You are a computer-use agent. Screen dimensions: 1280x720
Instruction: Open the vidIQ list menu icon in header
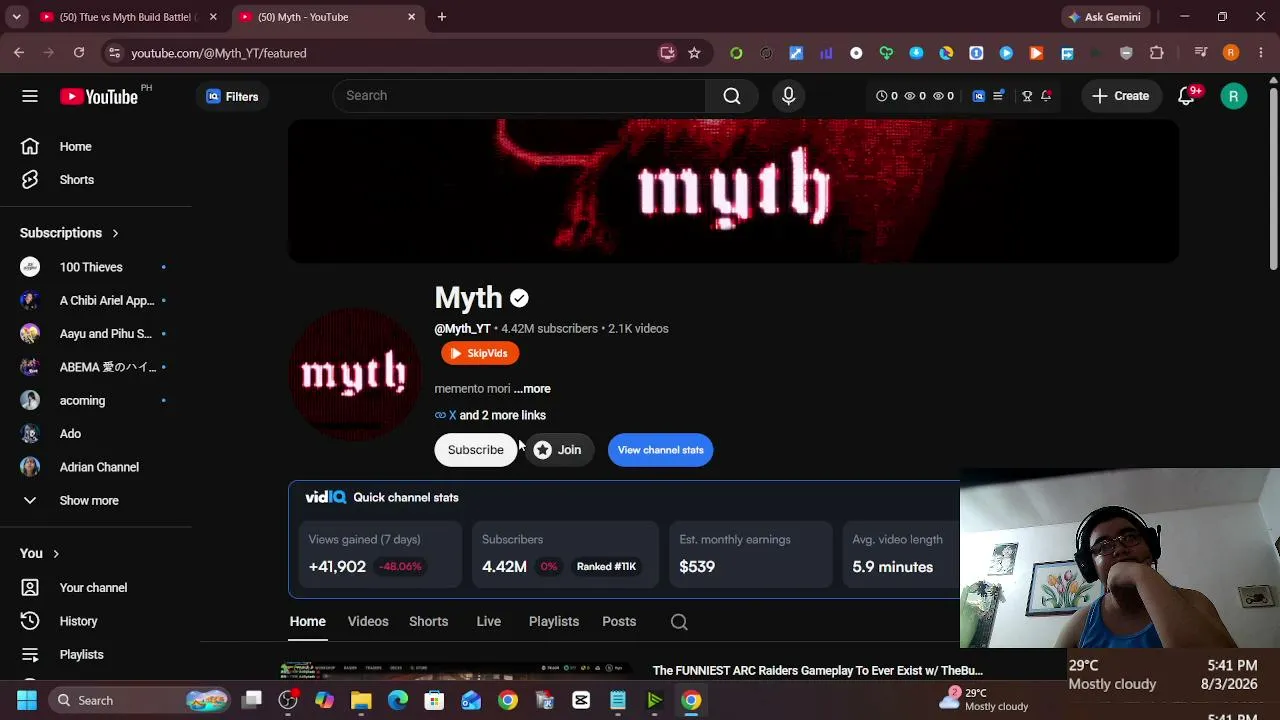tap(998, 96)
